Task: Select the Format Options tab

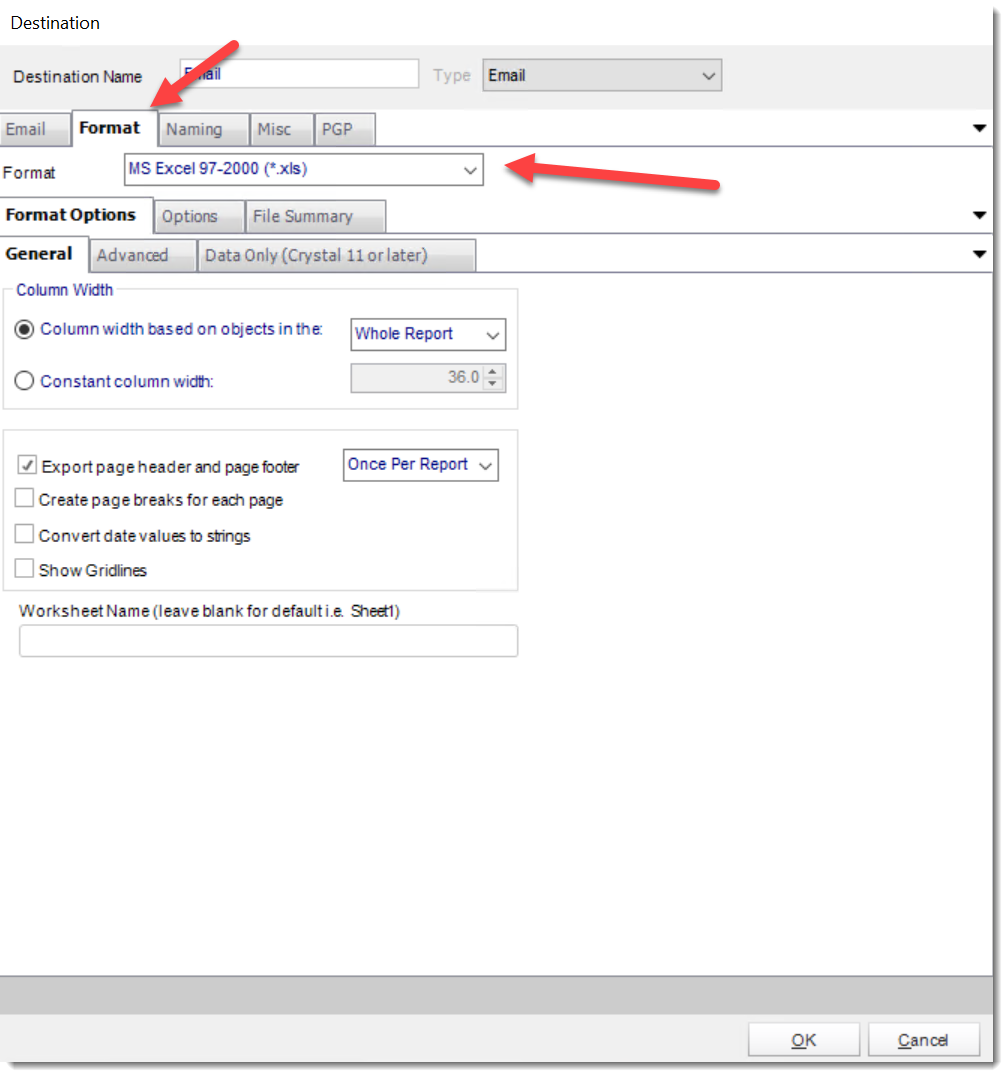Action: tap(76, 216)
